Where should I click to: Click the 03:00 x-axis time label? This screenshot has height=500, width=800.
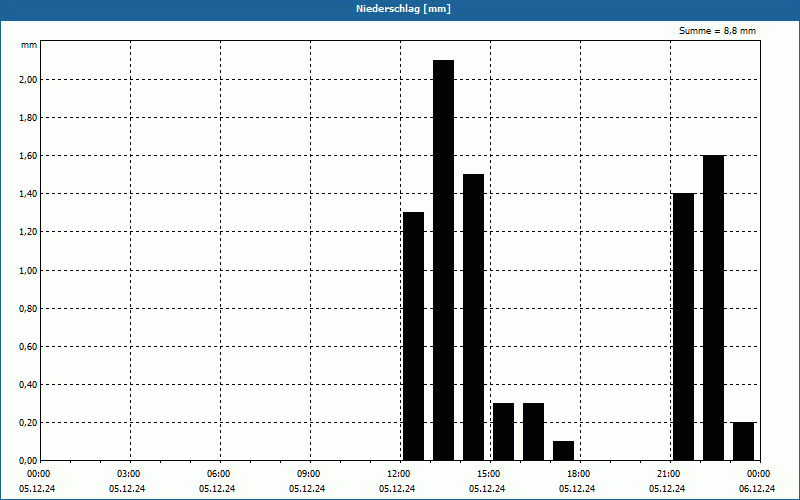tap(131, 474)
